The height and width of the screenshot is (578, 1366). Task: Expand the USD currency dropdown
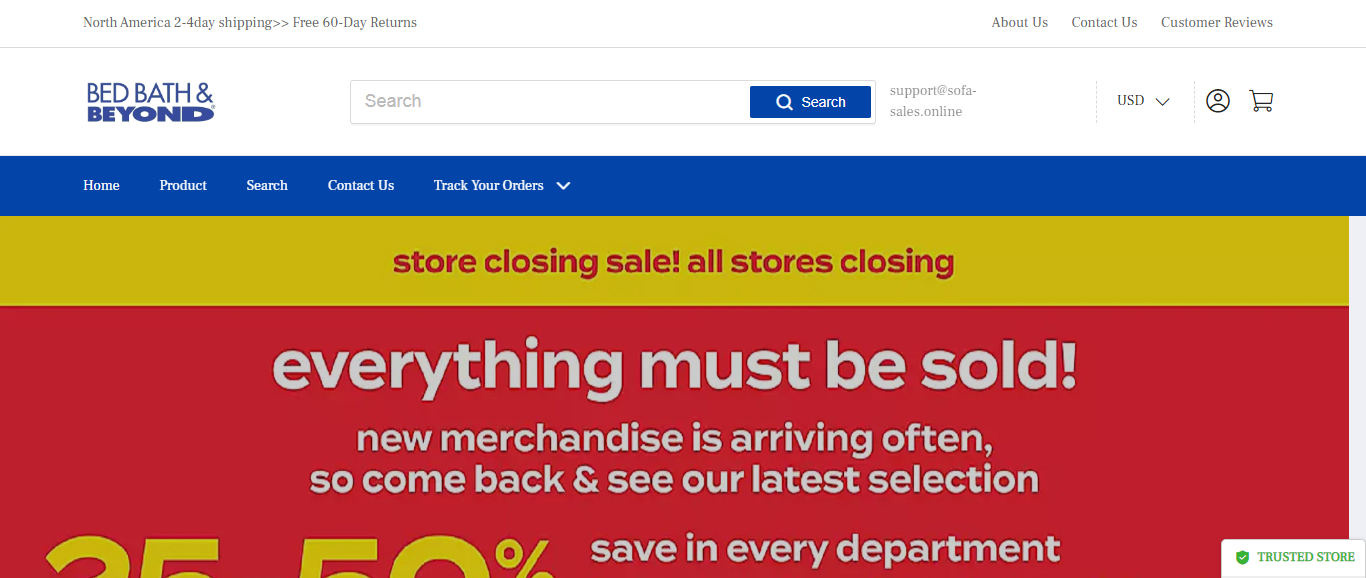click(1143, 101)
